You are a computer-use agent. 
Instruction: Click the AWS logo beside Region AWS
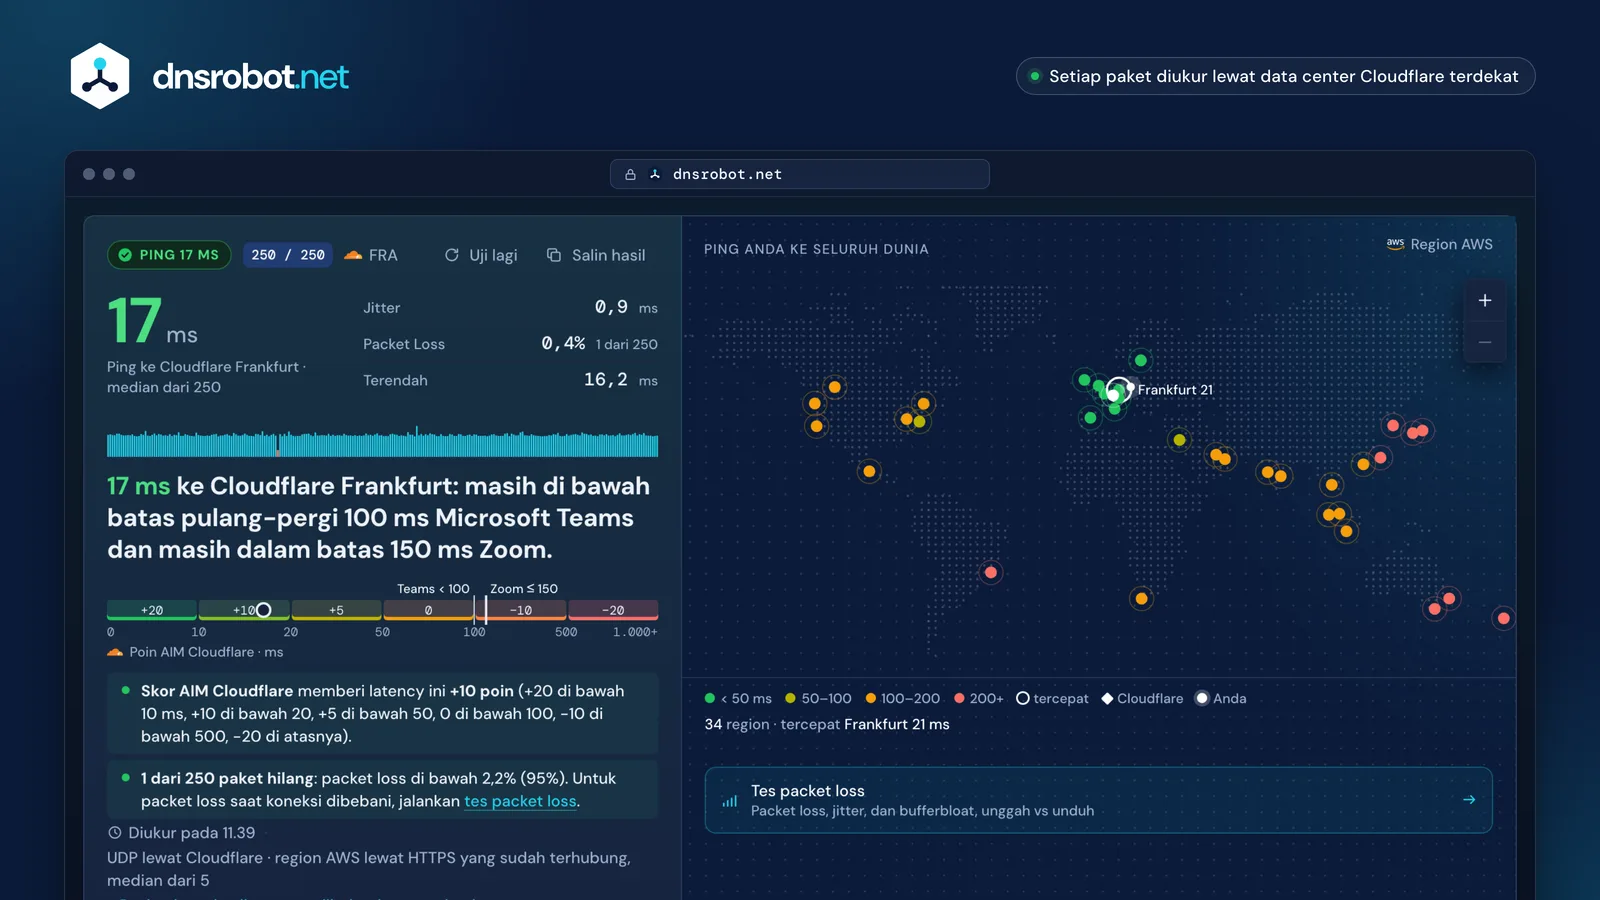pyautogui.click(x=1395, y=244)
